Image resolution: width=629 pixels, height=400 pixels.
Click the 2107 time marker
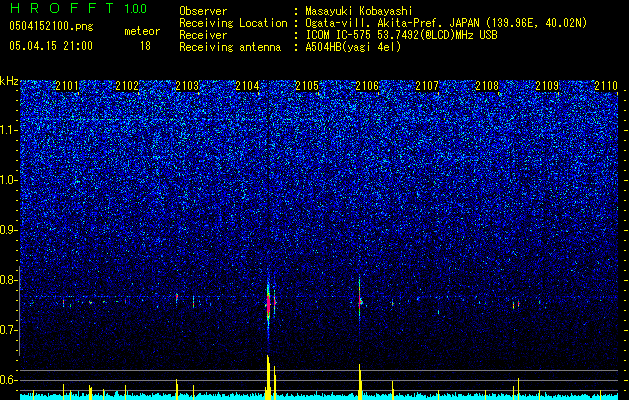pyautogui.click(x=427, y=86)
